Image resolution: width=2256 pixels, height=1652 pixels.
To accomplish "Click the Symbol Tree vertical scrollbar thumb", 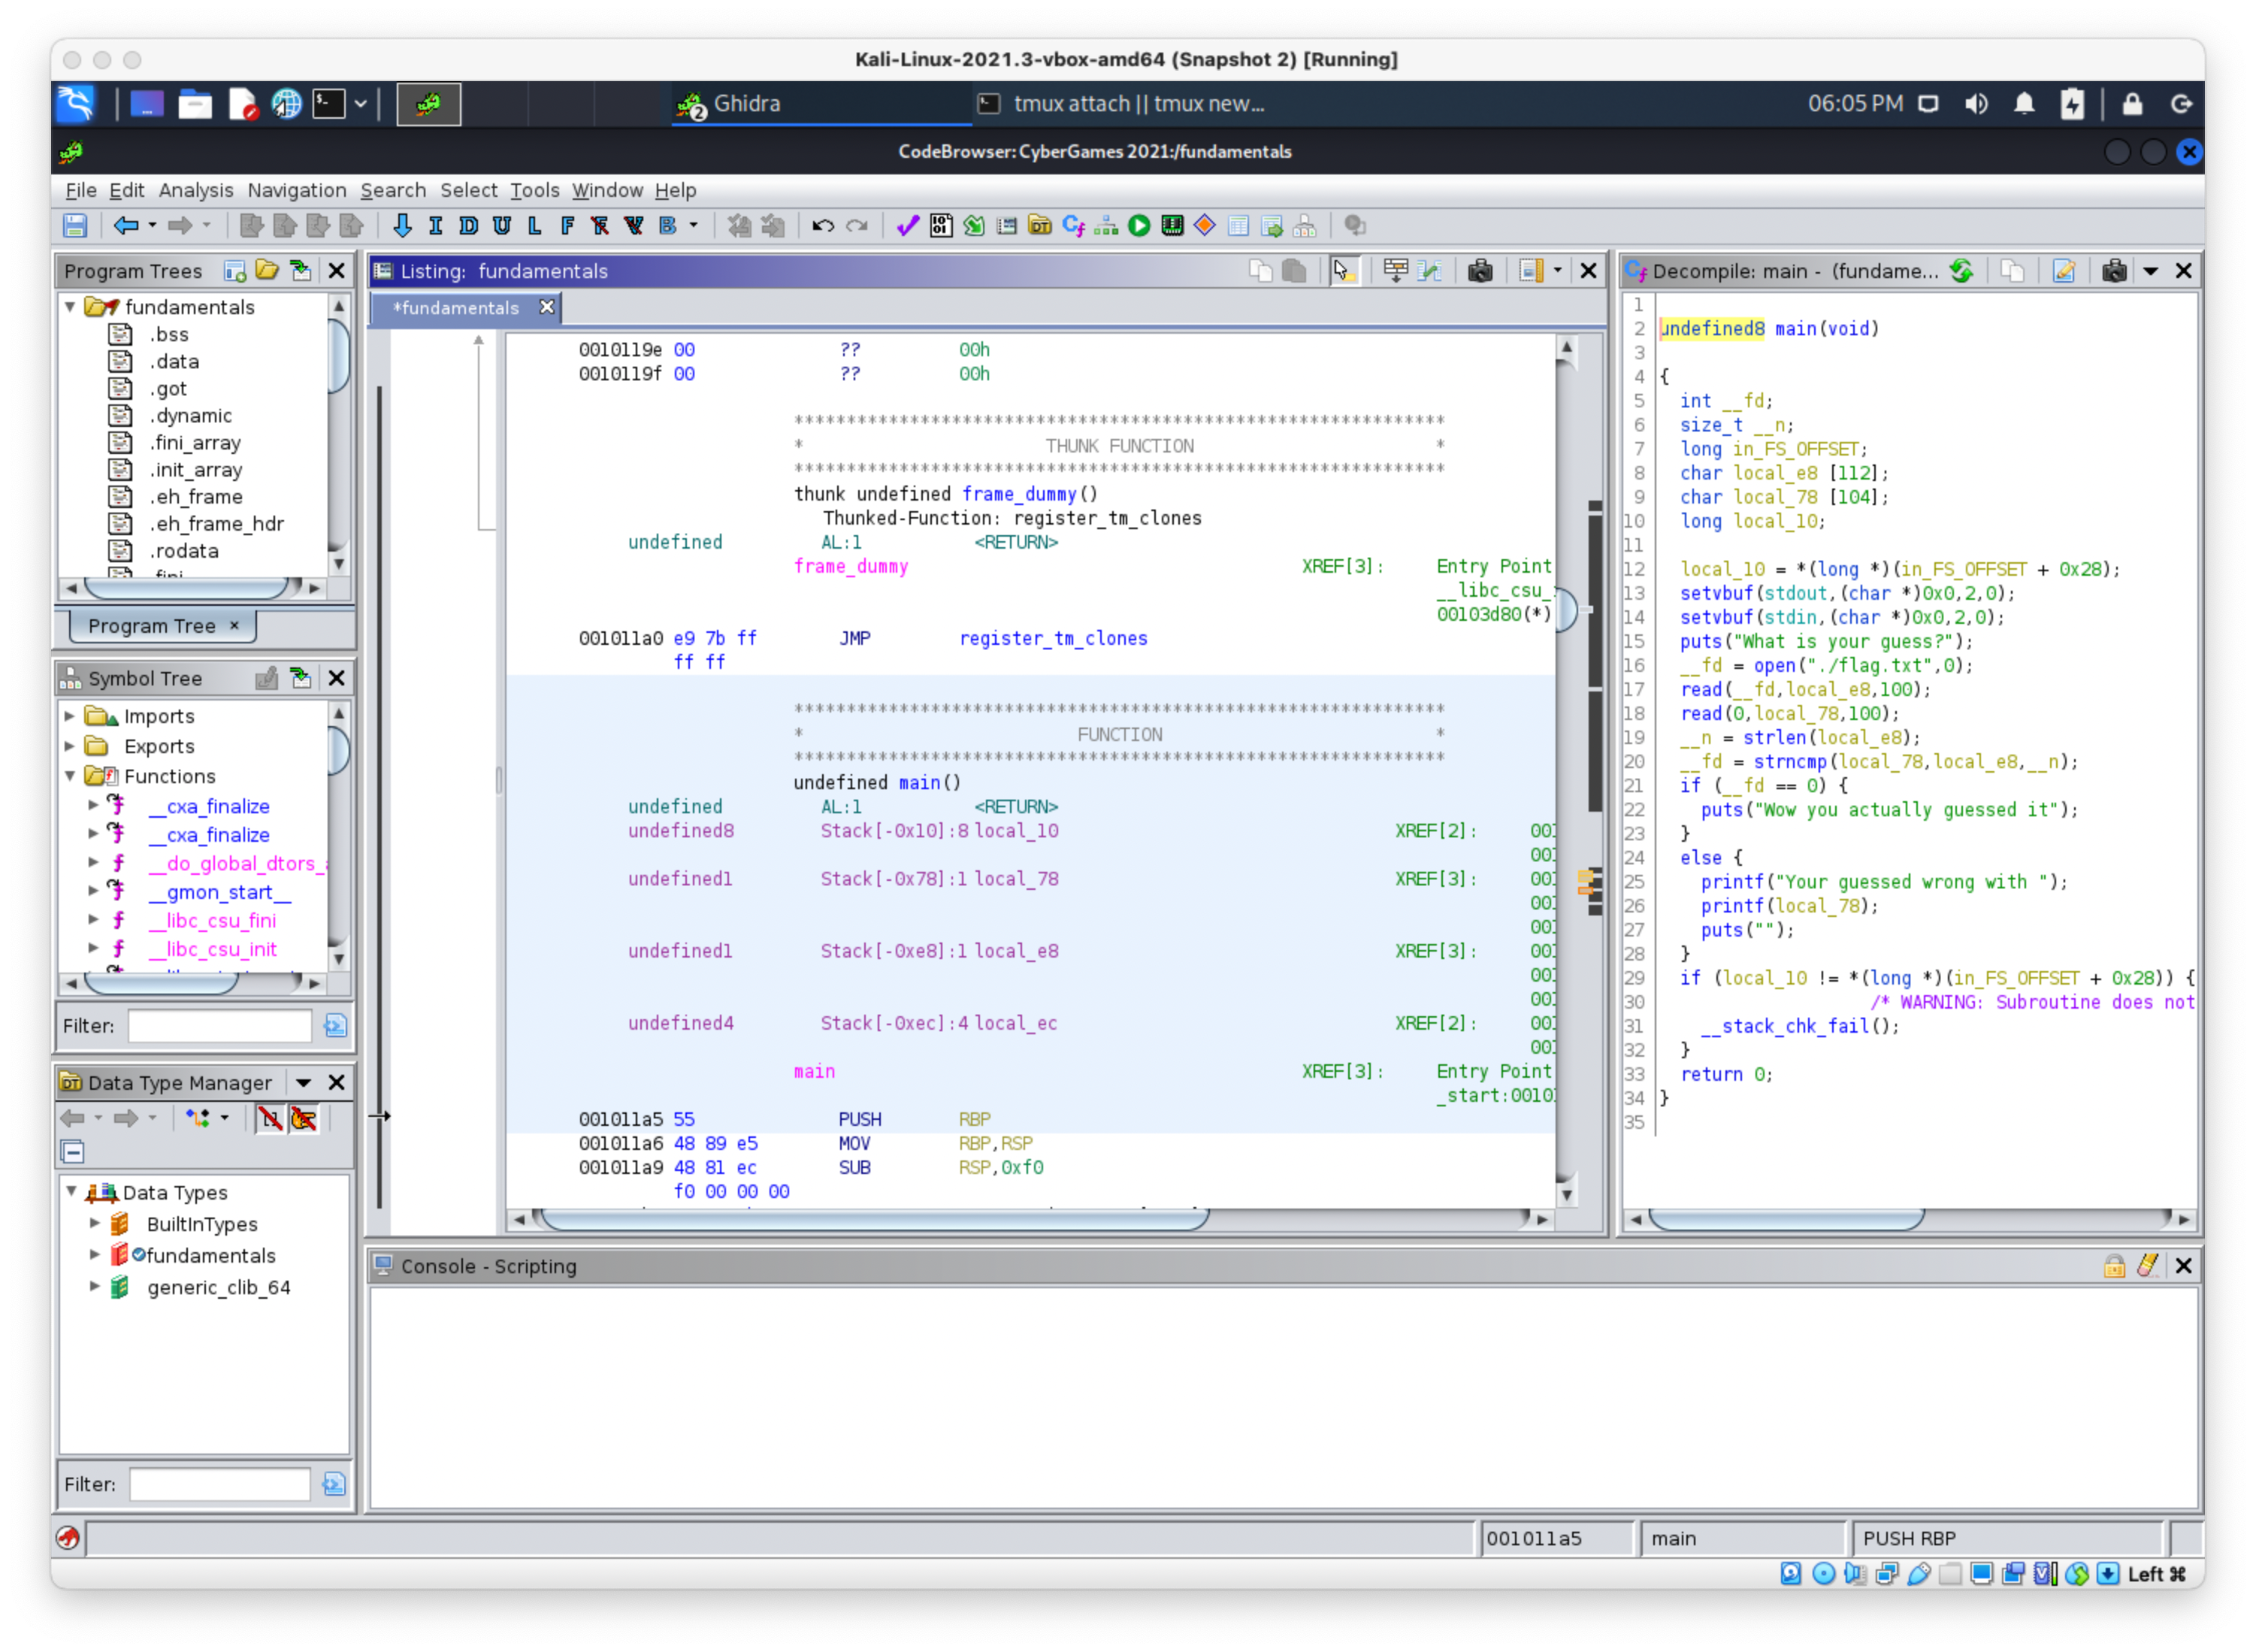I will [x=338, y=750].
